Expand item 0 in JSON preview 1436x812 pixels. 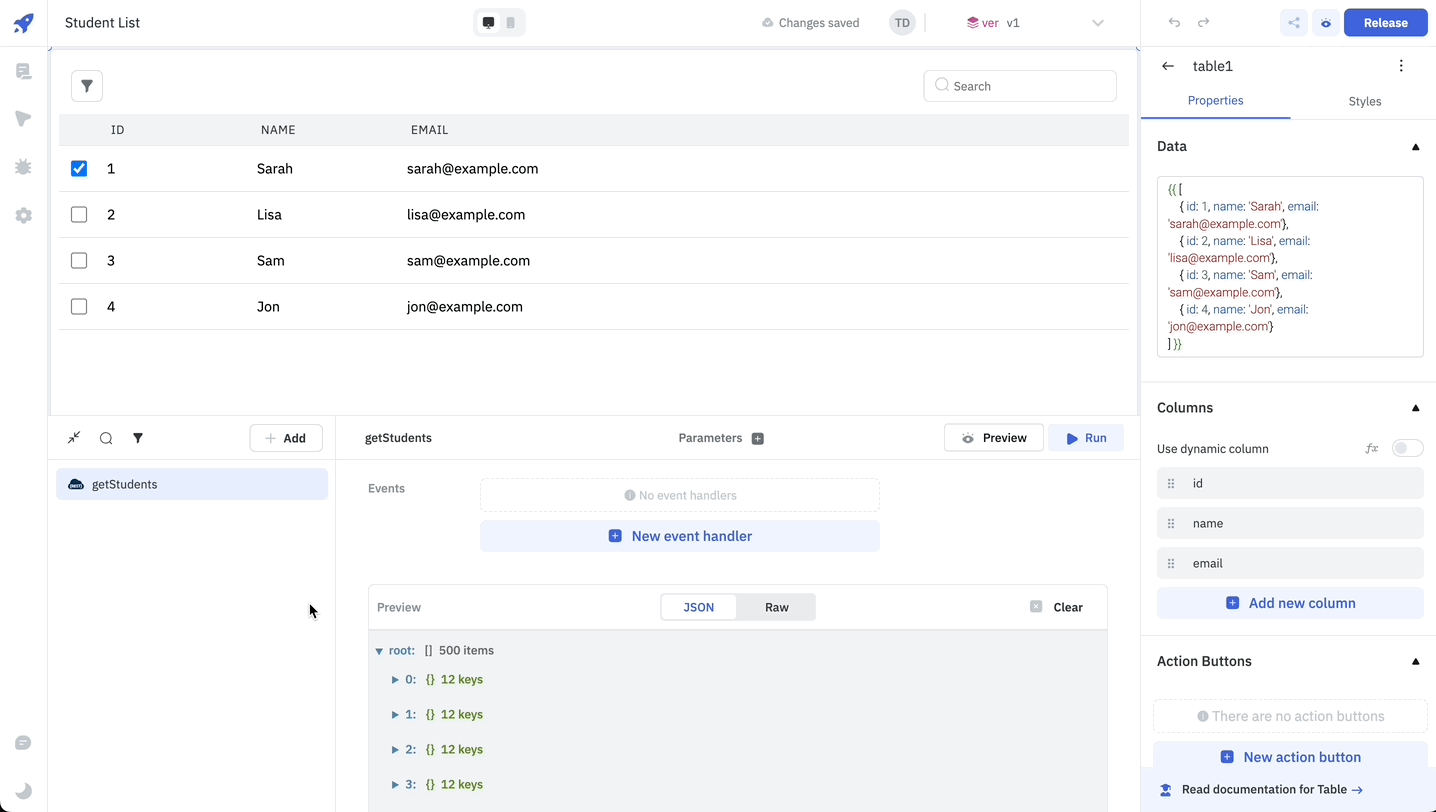[395, 680]
